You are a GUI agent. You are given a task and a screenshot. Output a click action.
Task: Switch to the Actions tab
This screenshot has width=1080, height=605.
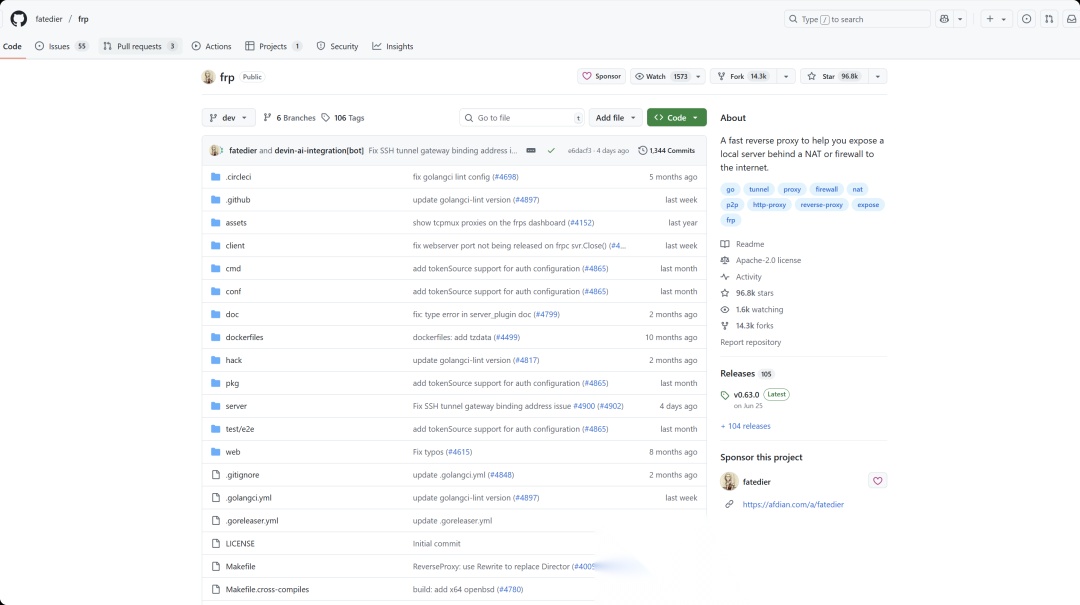click(x=211, y=46)
